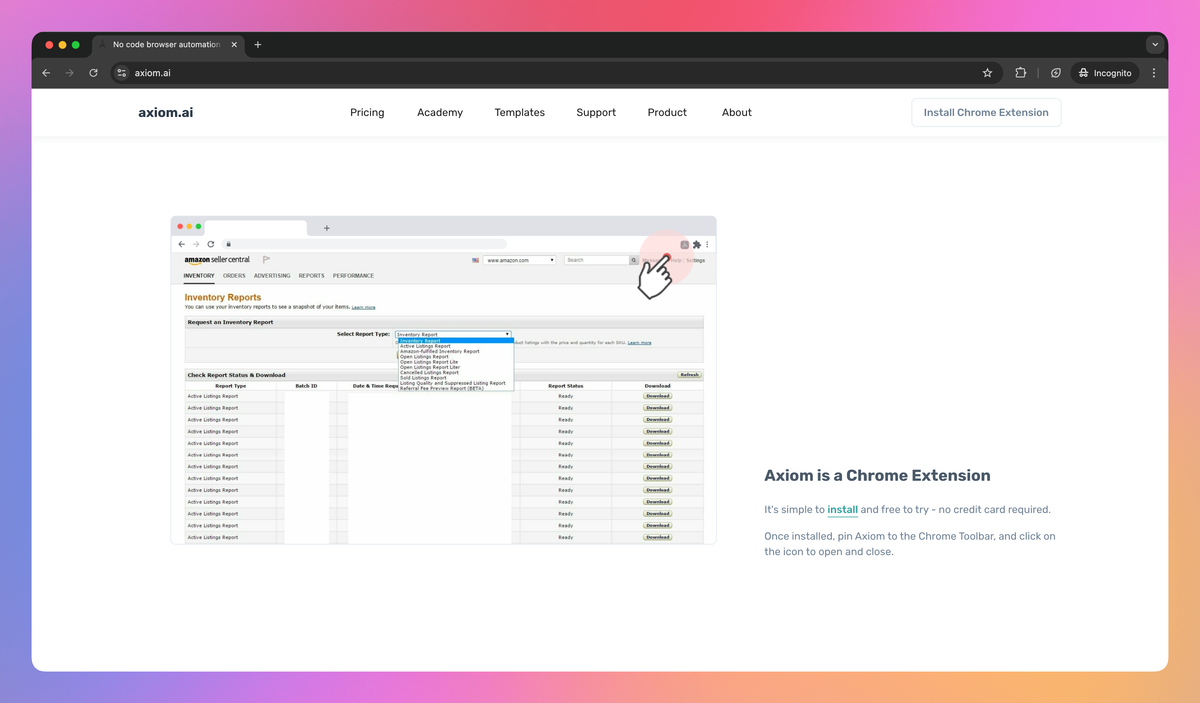1200x703 pixels.
Task: Click Install Chrome Extension button
Action: click(x=986, y=112)
